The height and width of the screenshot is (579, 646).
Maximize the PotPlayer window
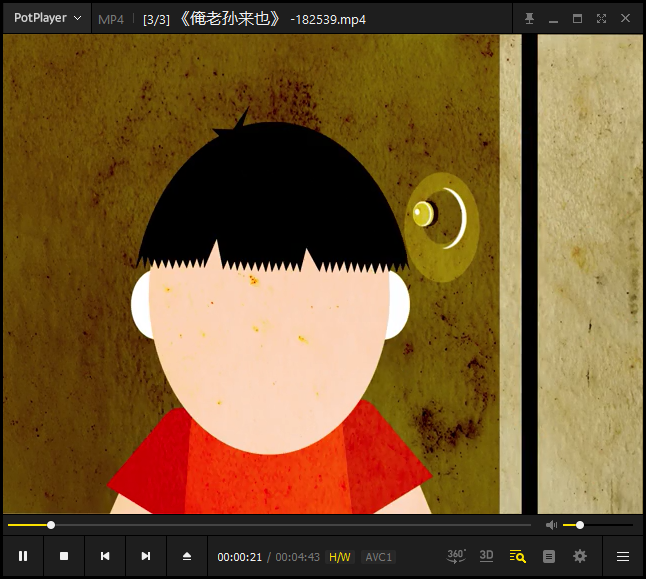pyautogui.click(x=577, y=19)
